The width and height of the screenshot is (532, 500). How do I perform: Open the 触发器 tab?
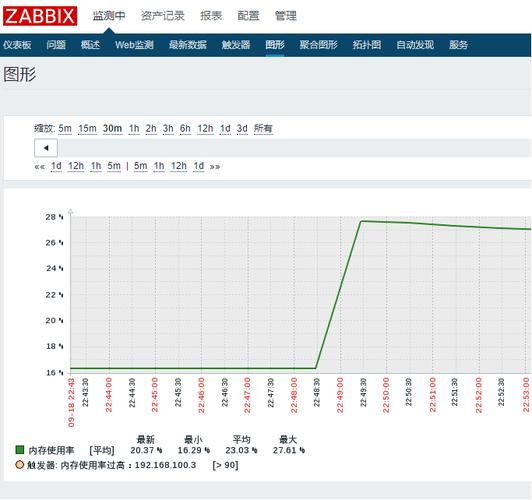[x=236, y=45]
